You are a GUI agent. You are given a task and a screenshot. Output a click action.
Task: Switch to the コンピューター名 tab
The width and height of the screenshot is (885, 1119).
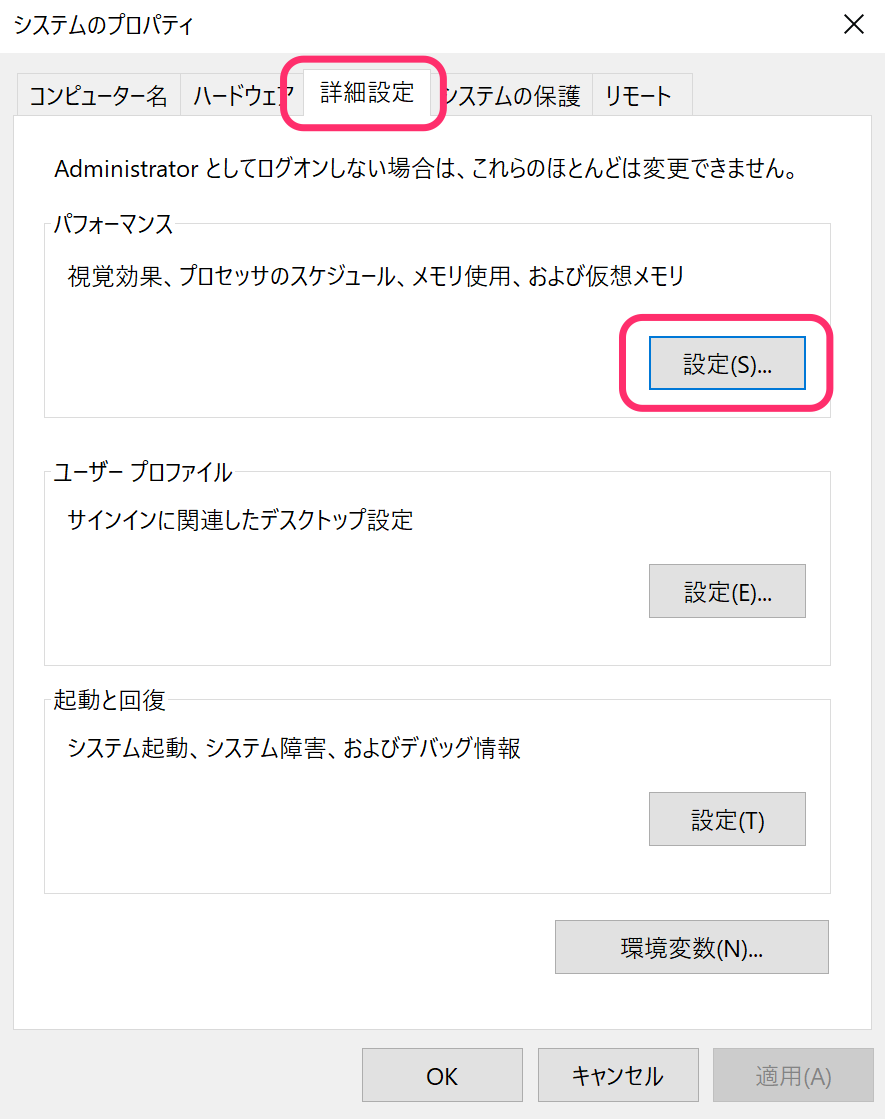98,96
